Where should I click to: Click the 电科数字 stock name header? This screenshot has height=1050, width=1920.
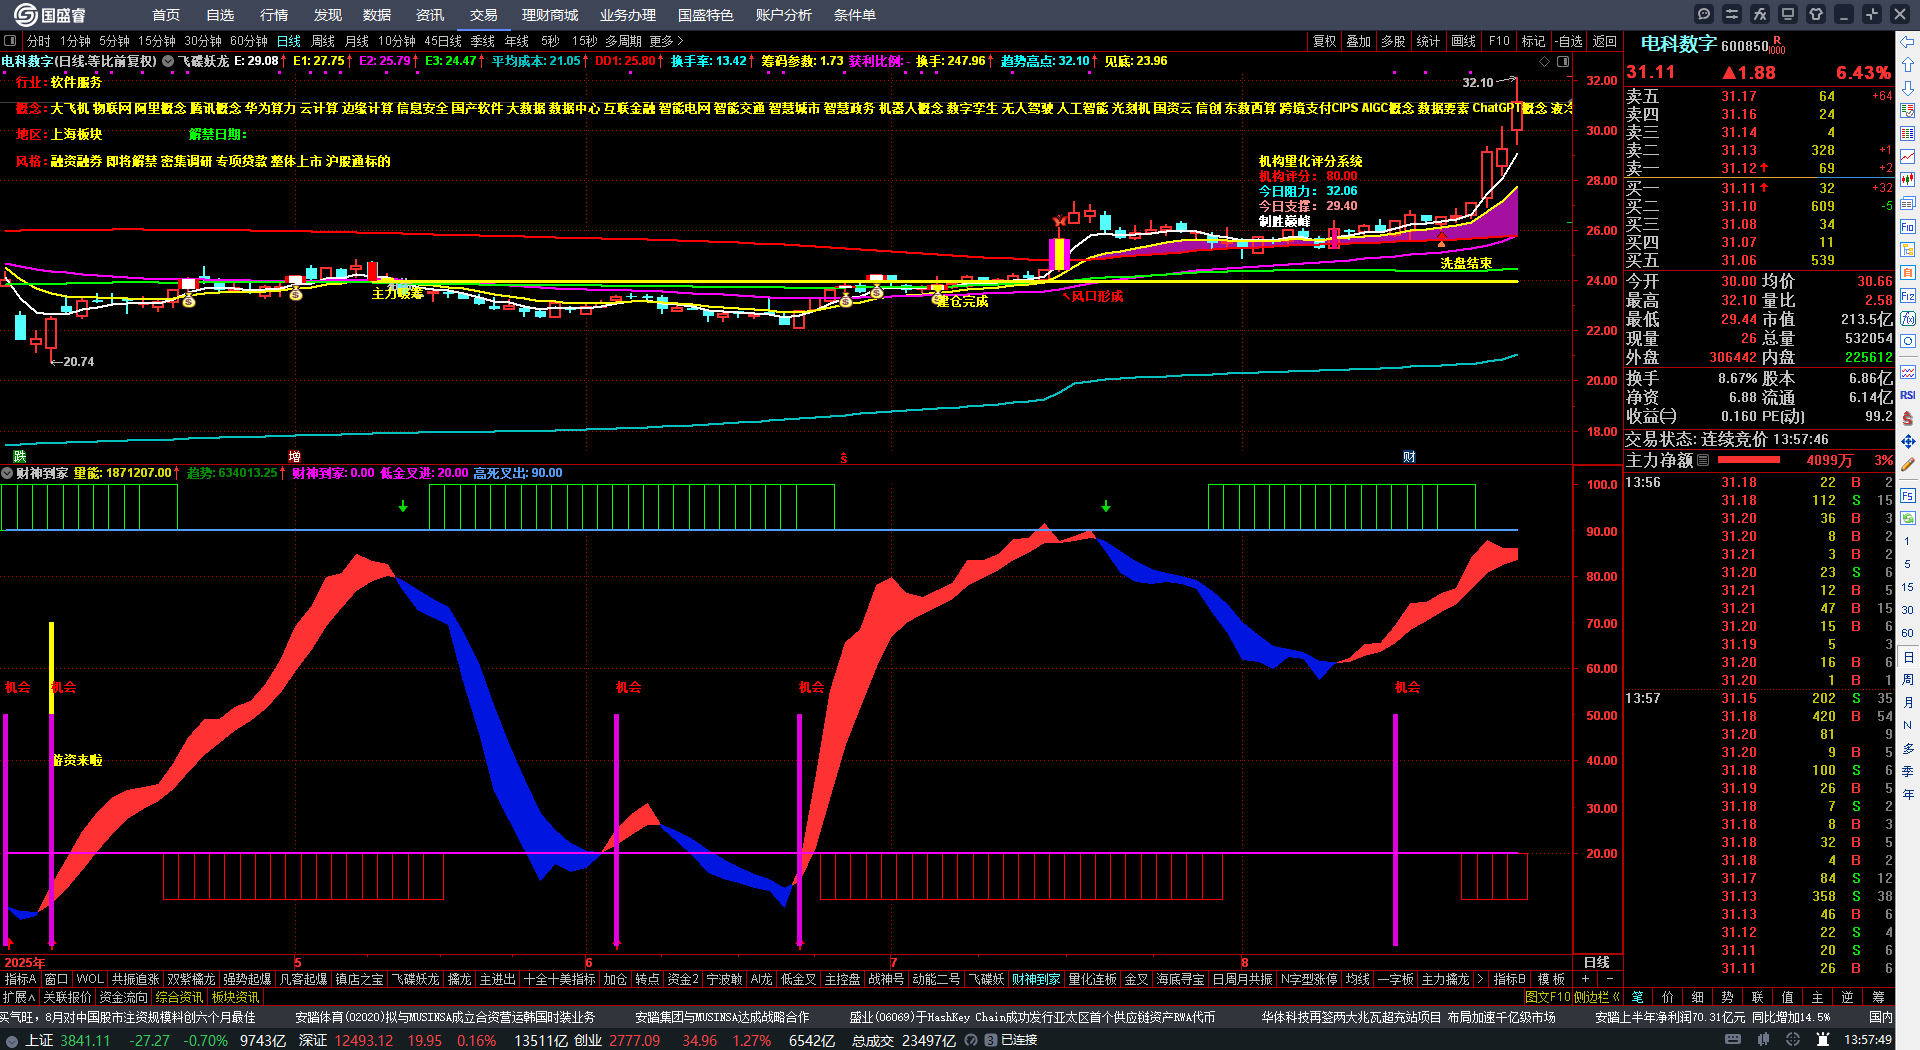1678,44
